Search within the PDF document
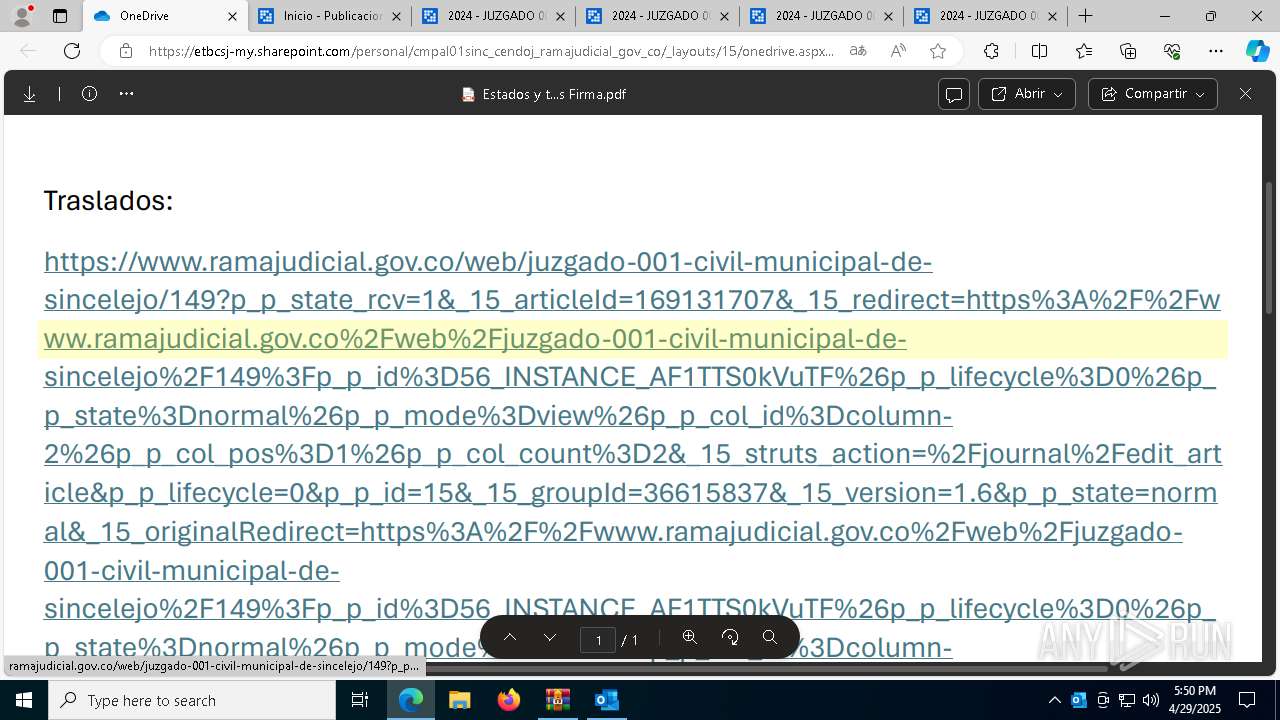 tap(770, 638)
